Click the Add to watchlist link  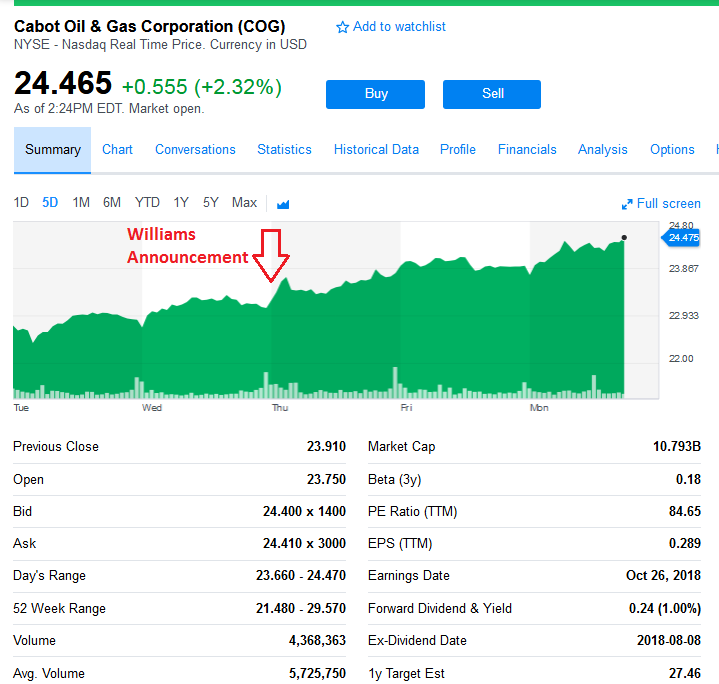(399, 27)
